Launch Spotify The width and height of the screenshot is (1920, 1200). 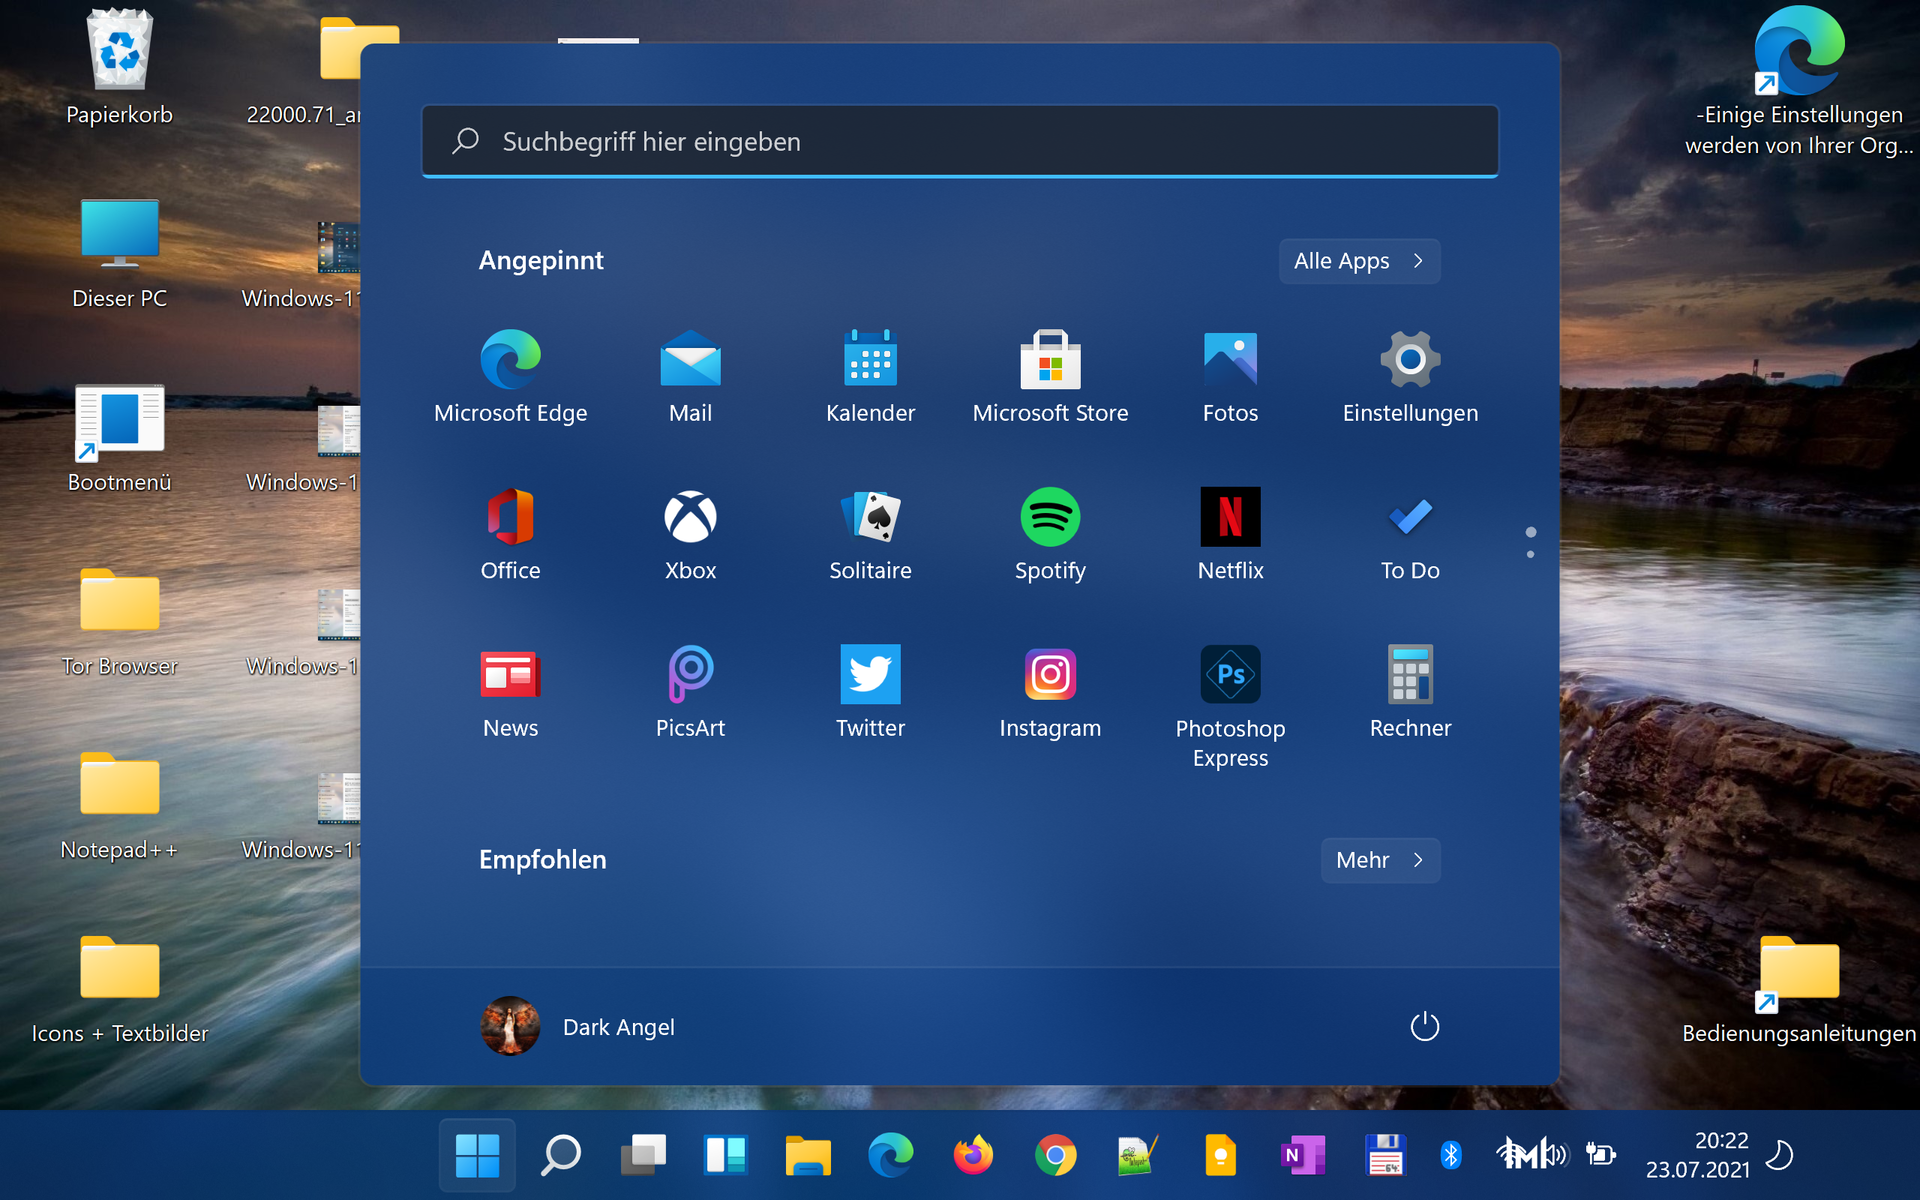[1050, 535]
